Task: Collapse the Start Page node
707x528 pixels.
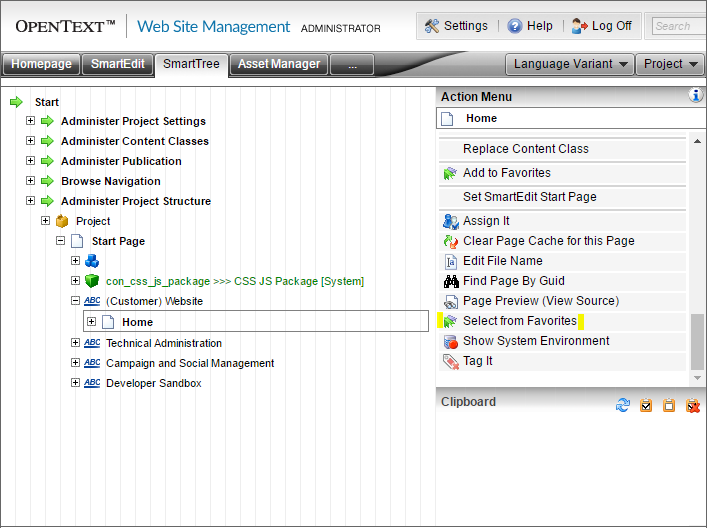Action: (x=60, y=241)
